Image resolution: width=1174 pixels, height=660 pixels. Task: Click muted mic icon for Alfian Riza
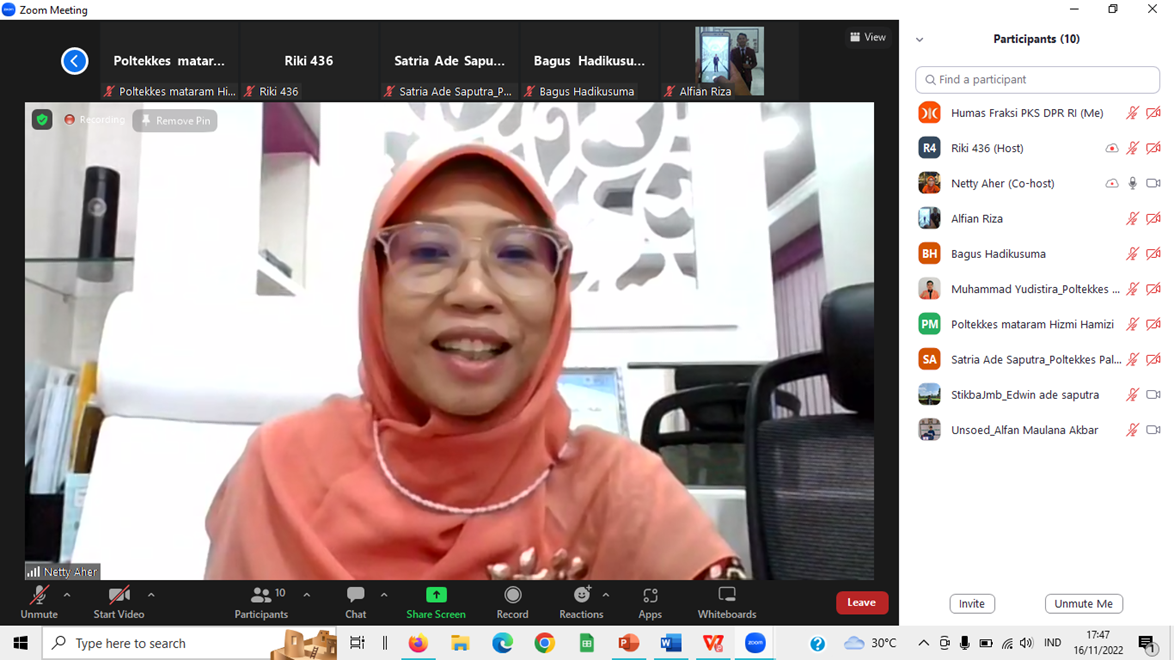1132,219
